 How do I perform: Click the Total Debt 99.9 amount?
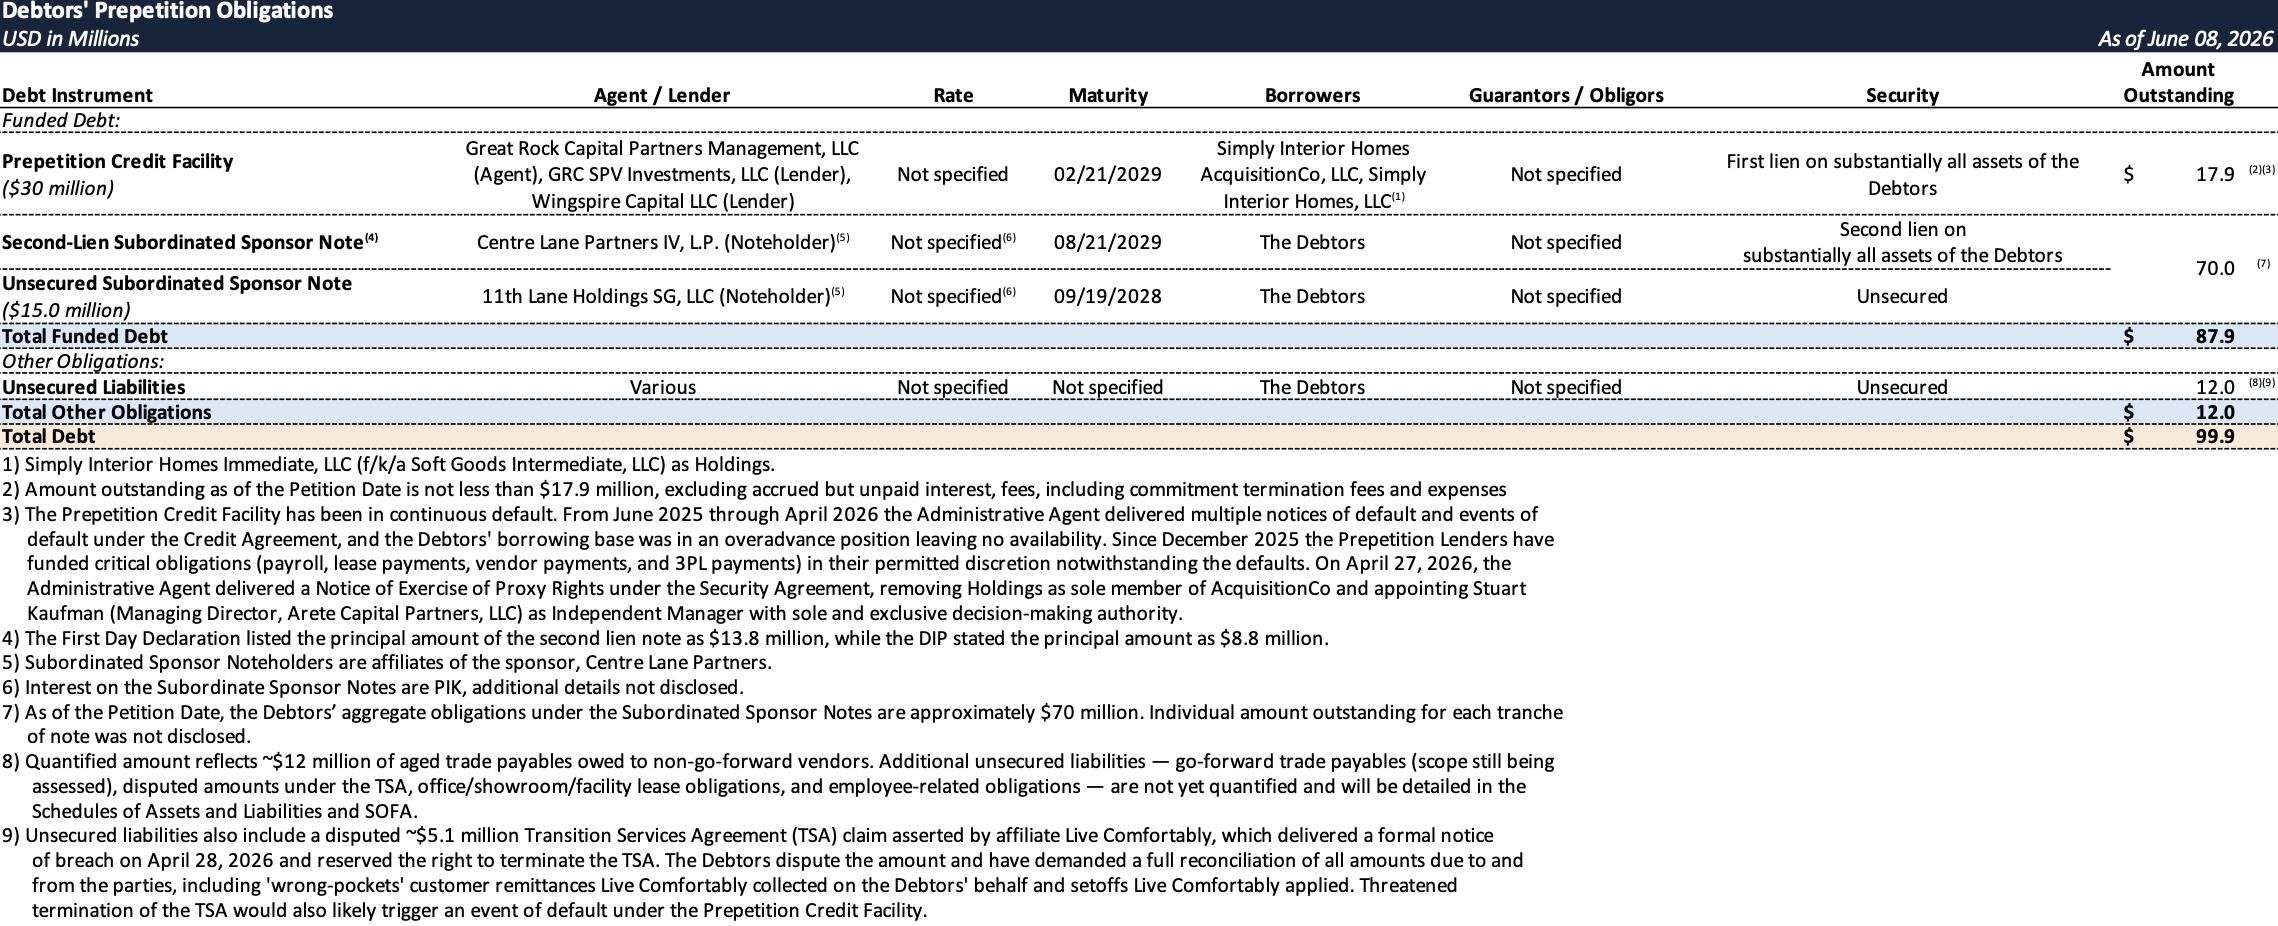[x=2214, y=436]
